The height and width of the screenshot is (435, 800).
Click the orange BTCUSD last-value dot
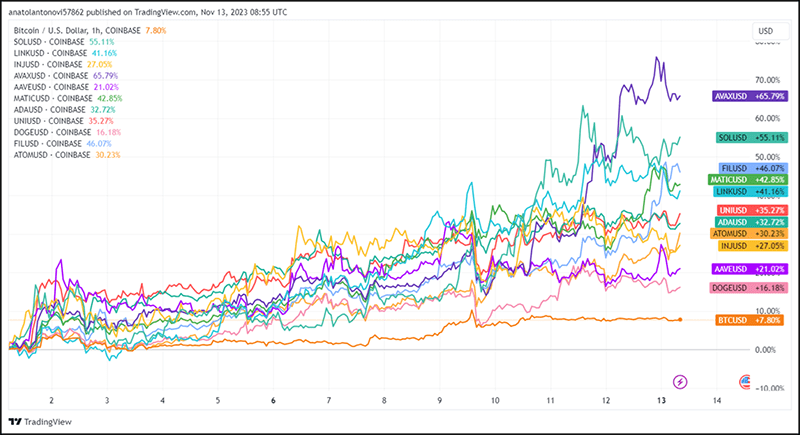click(680, 320)
